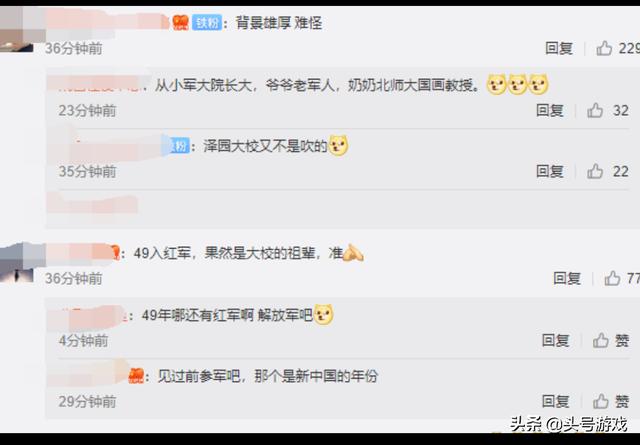The width and height of the screenshot is (640, 445).
Task: Click 回复 on the 23分钟前 reply
Action: [549, 110]
